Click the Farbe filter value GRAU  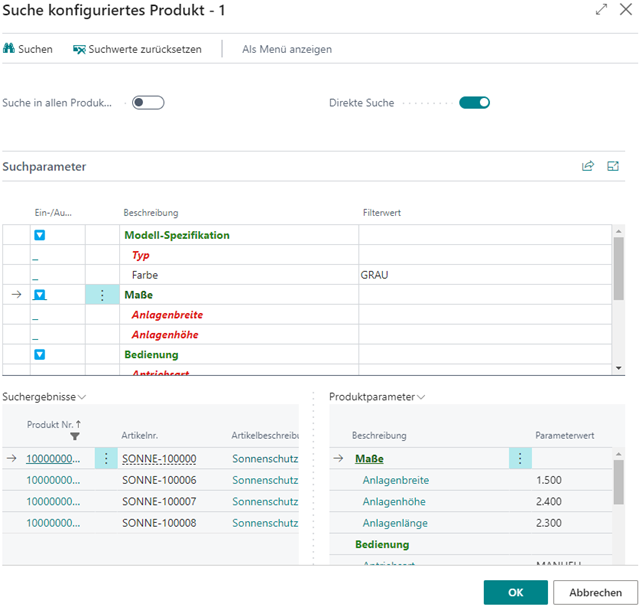pos(376,275)
